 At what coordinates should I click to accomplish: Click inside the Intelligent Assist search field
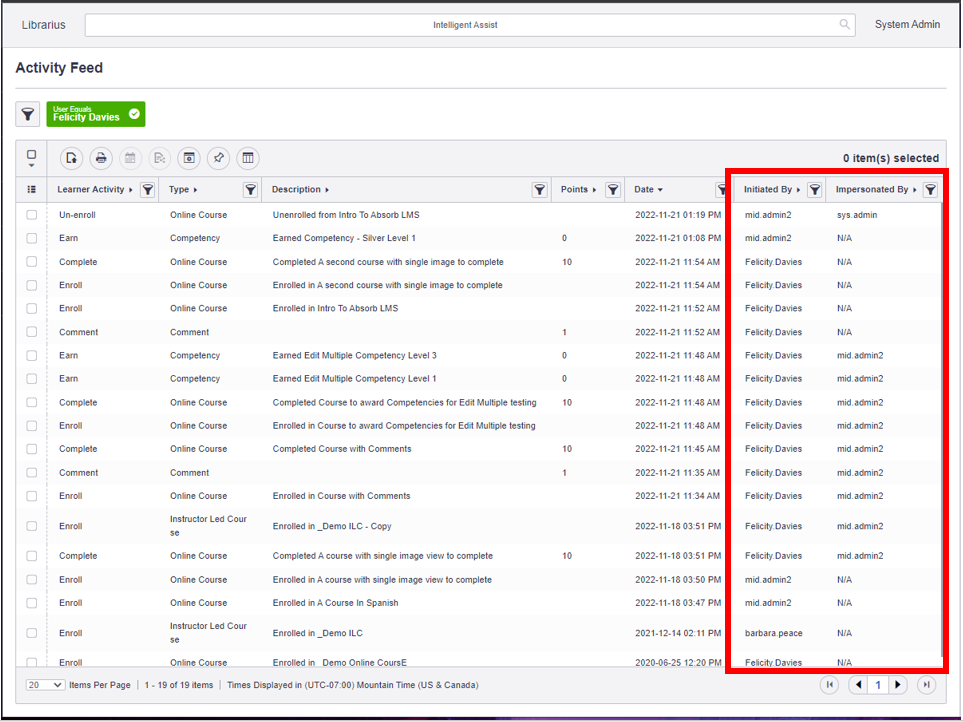point(463,24)
